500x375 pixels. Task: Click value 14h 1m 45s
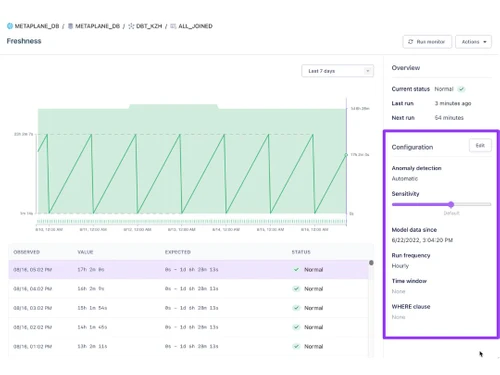(x=92, y=327)
